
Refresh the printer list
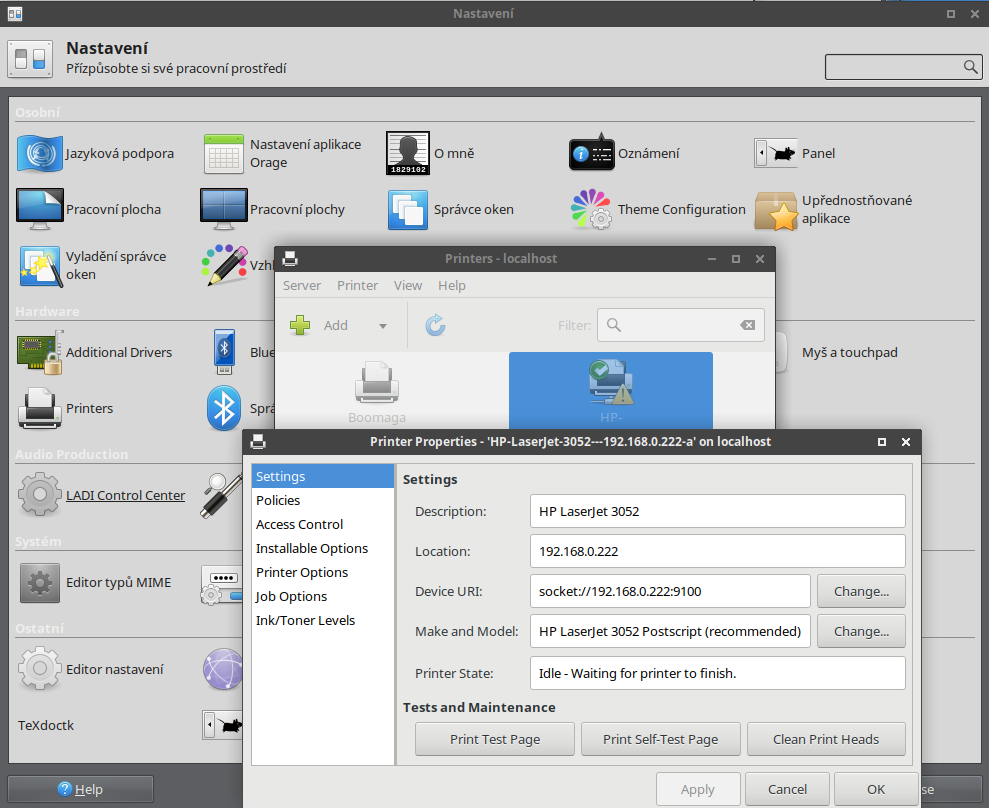[435, 325]
